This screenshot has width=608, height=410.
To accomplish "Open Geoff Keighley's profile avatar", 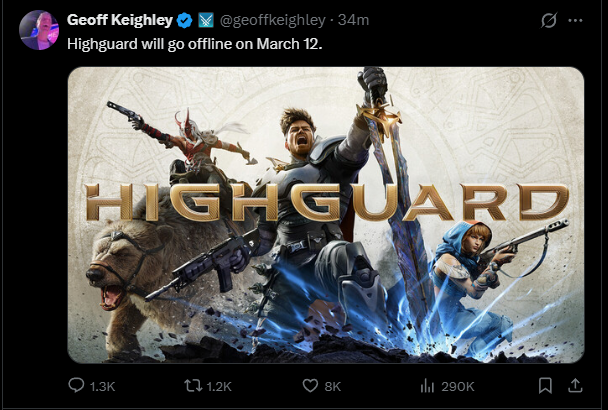I will (x=39, y=30).
